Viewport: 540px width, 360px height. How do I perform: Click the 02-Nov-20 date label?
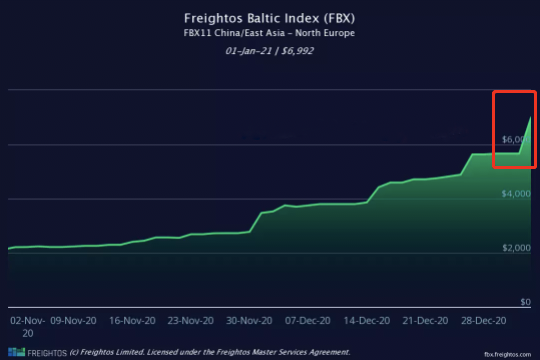click(x=28, y=327)
